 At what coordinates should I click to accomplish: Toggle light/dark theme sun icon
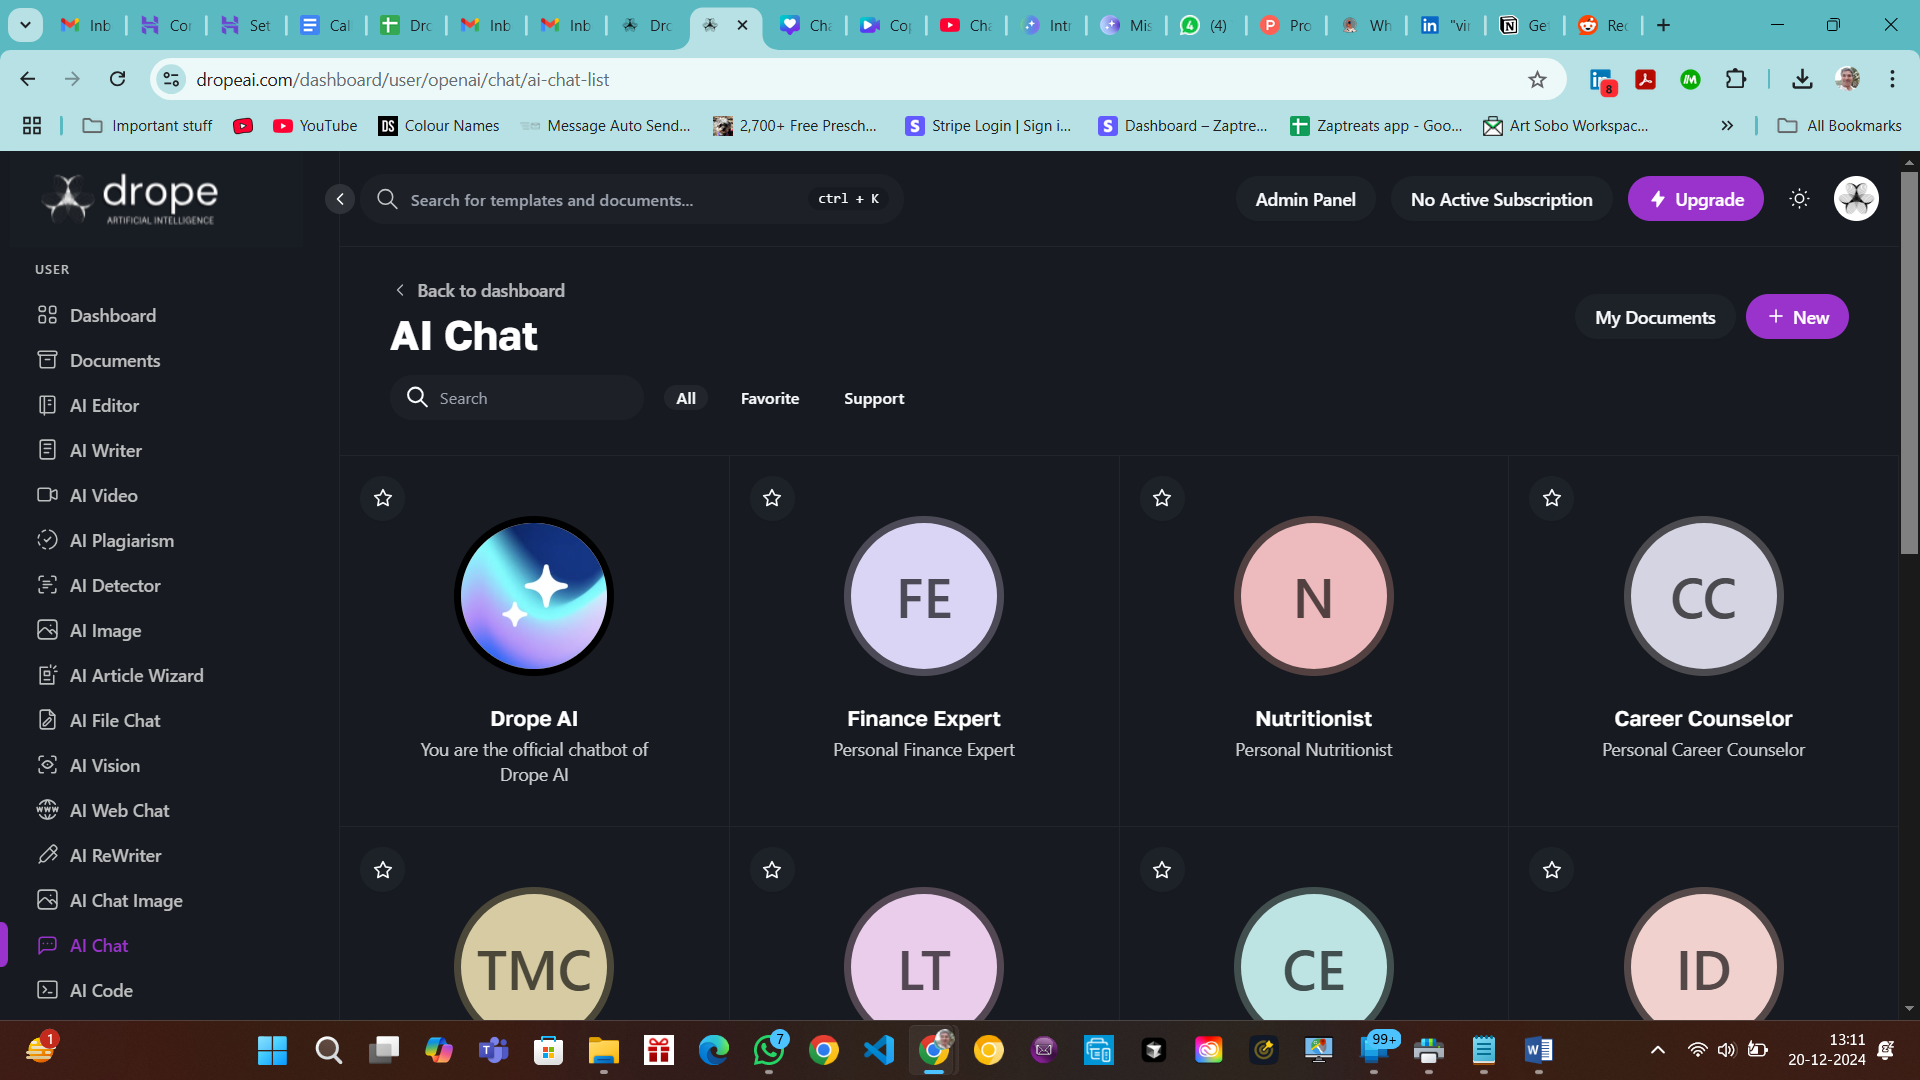pos(1799,199)
